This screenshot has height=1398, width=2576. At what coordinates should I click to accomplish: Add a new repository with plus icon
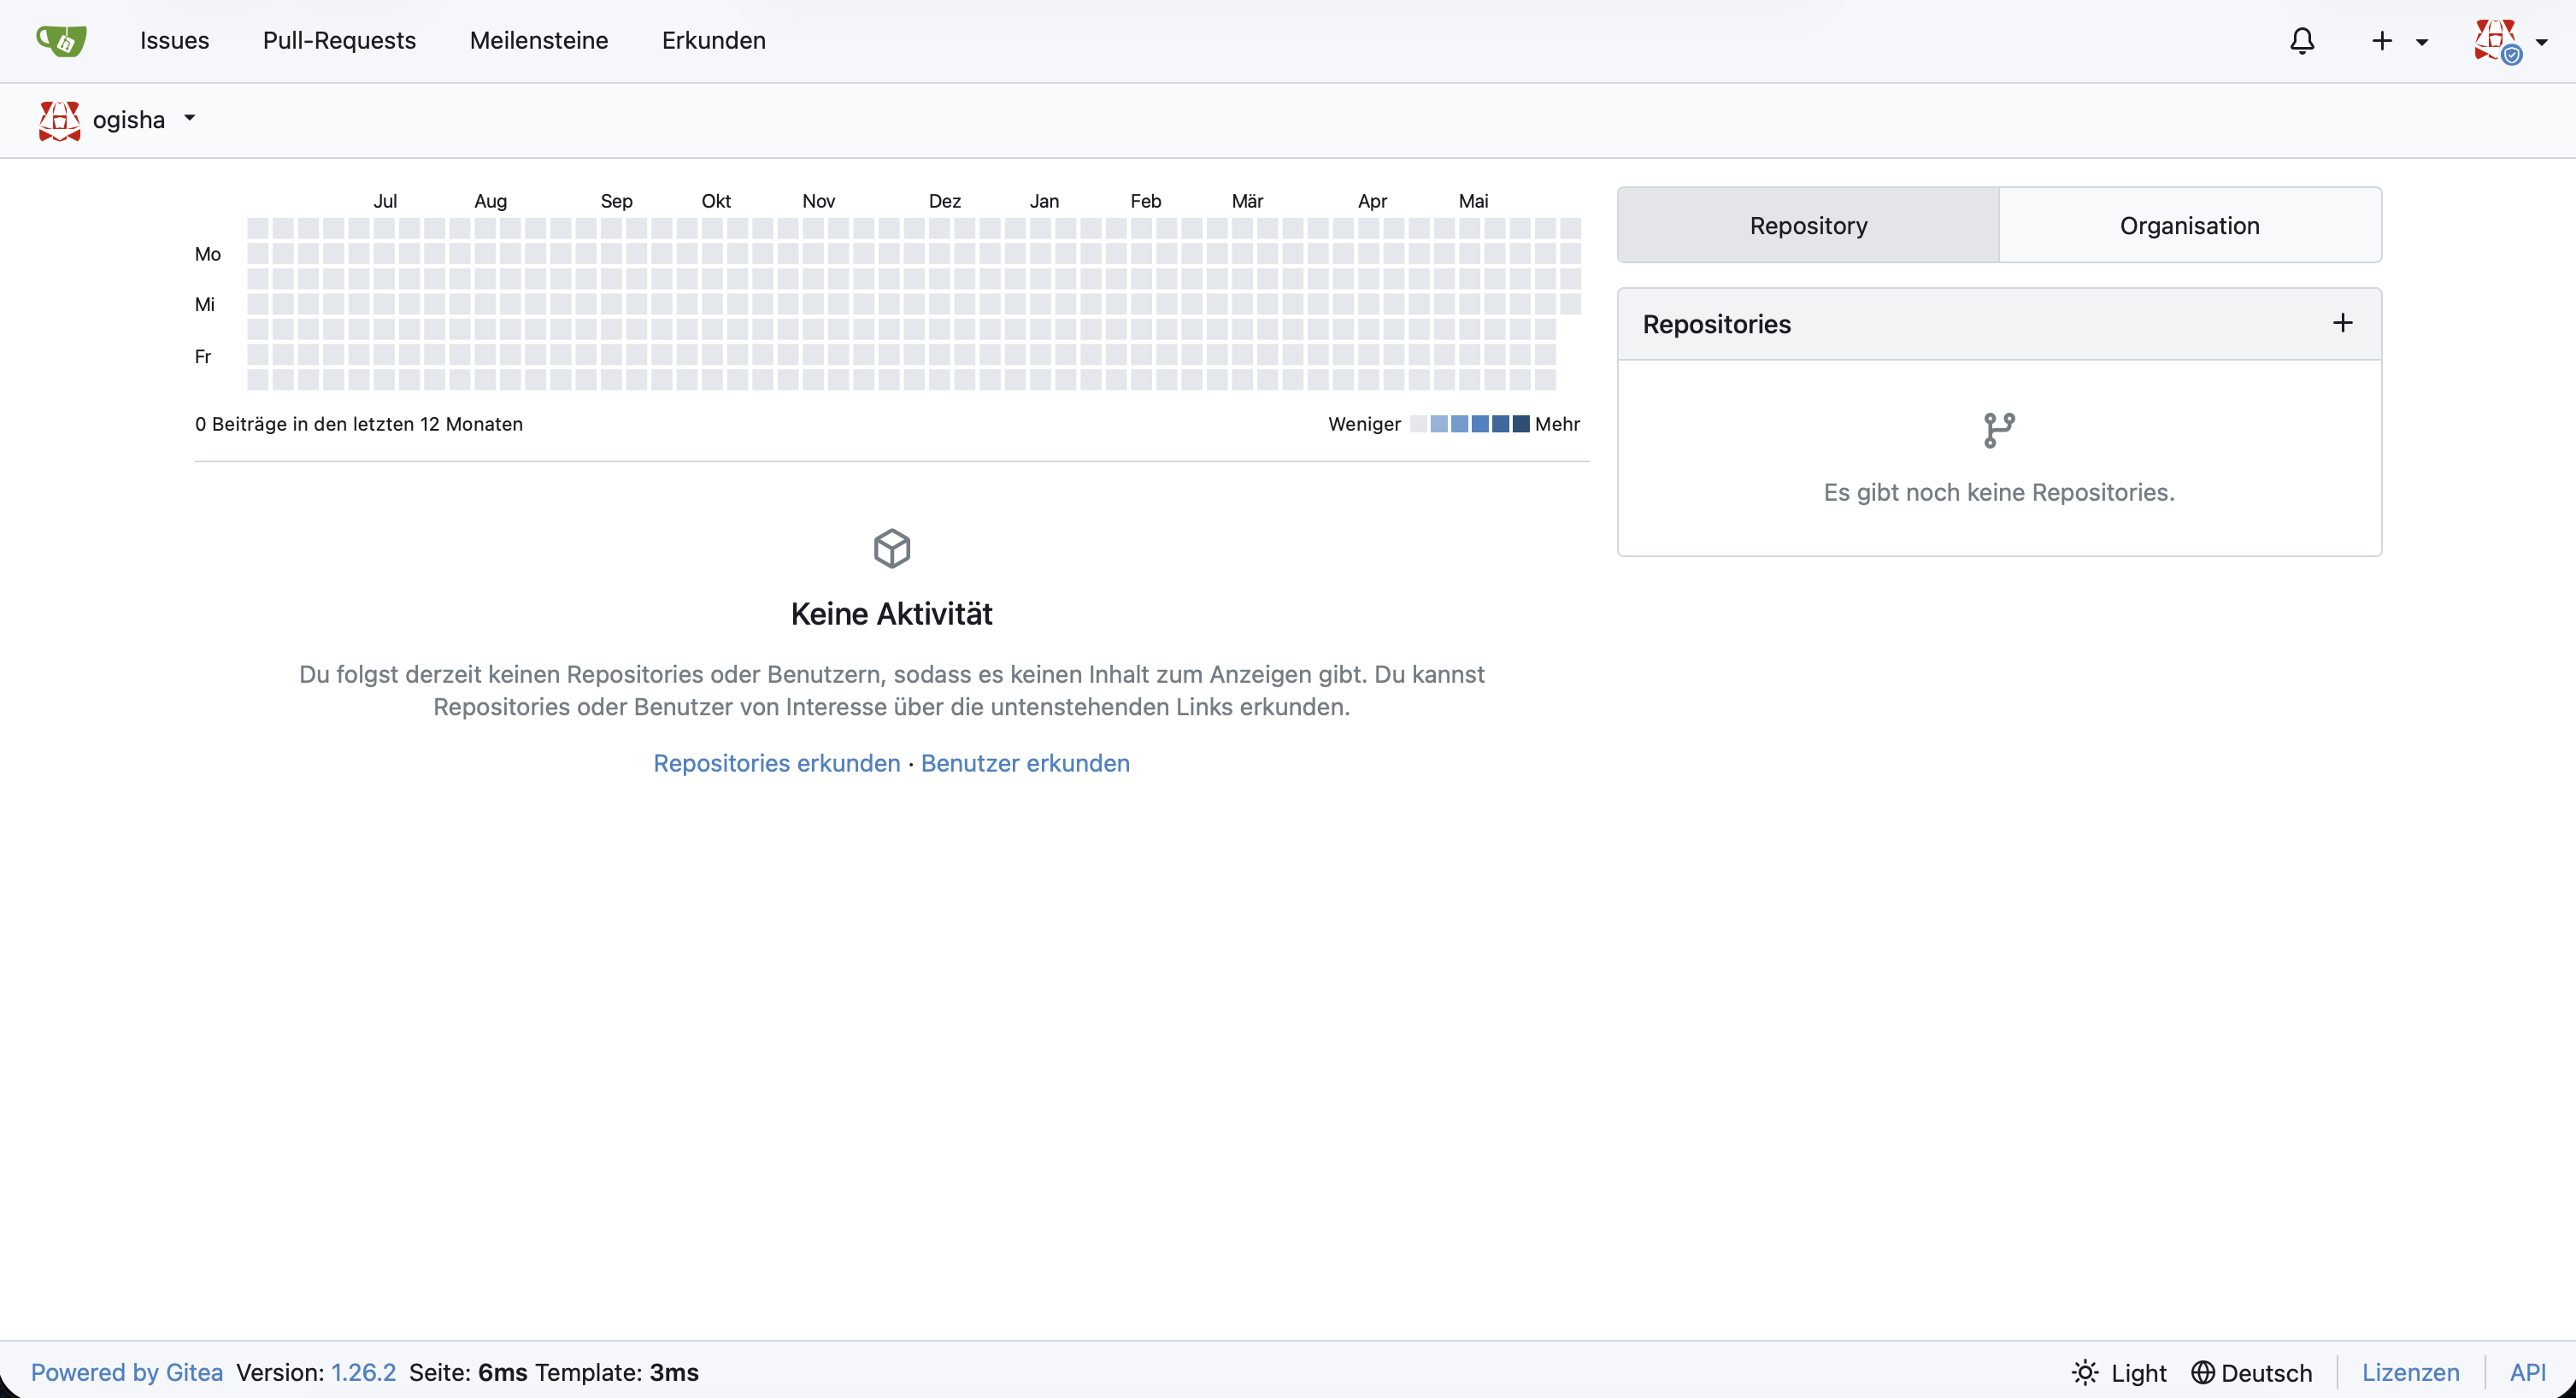pyautogui.click(x=2342, y=323)
